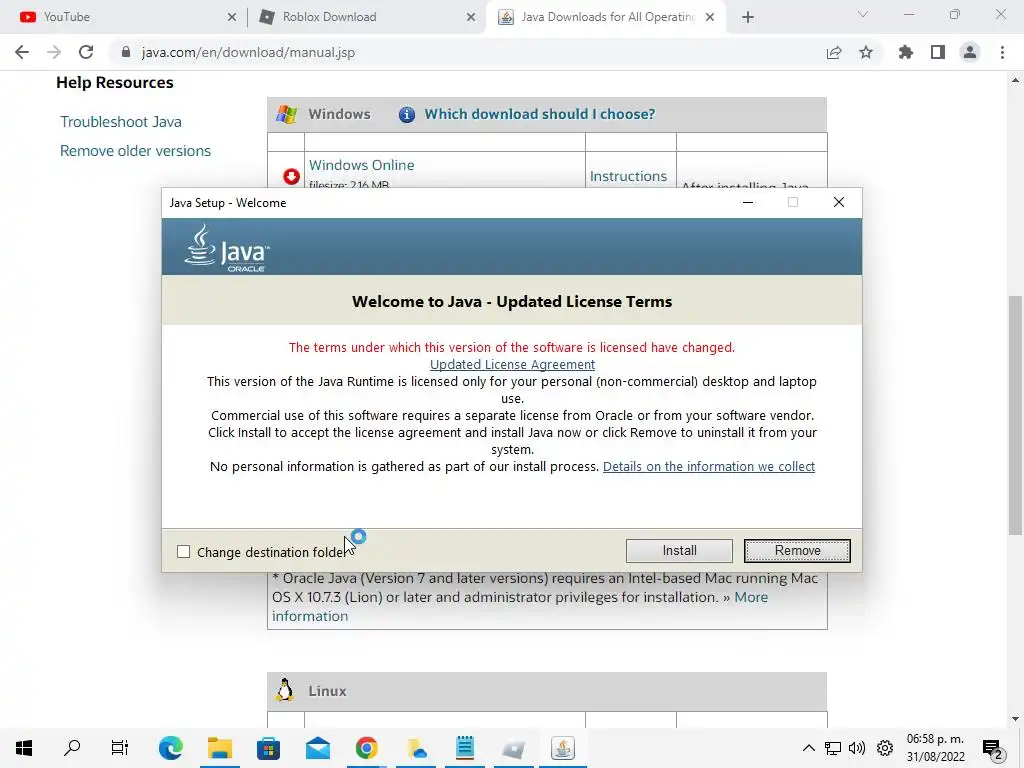Click the scrollbar down arrow

click(1015, 719)
